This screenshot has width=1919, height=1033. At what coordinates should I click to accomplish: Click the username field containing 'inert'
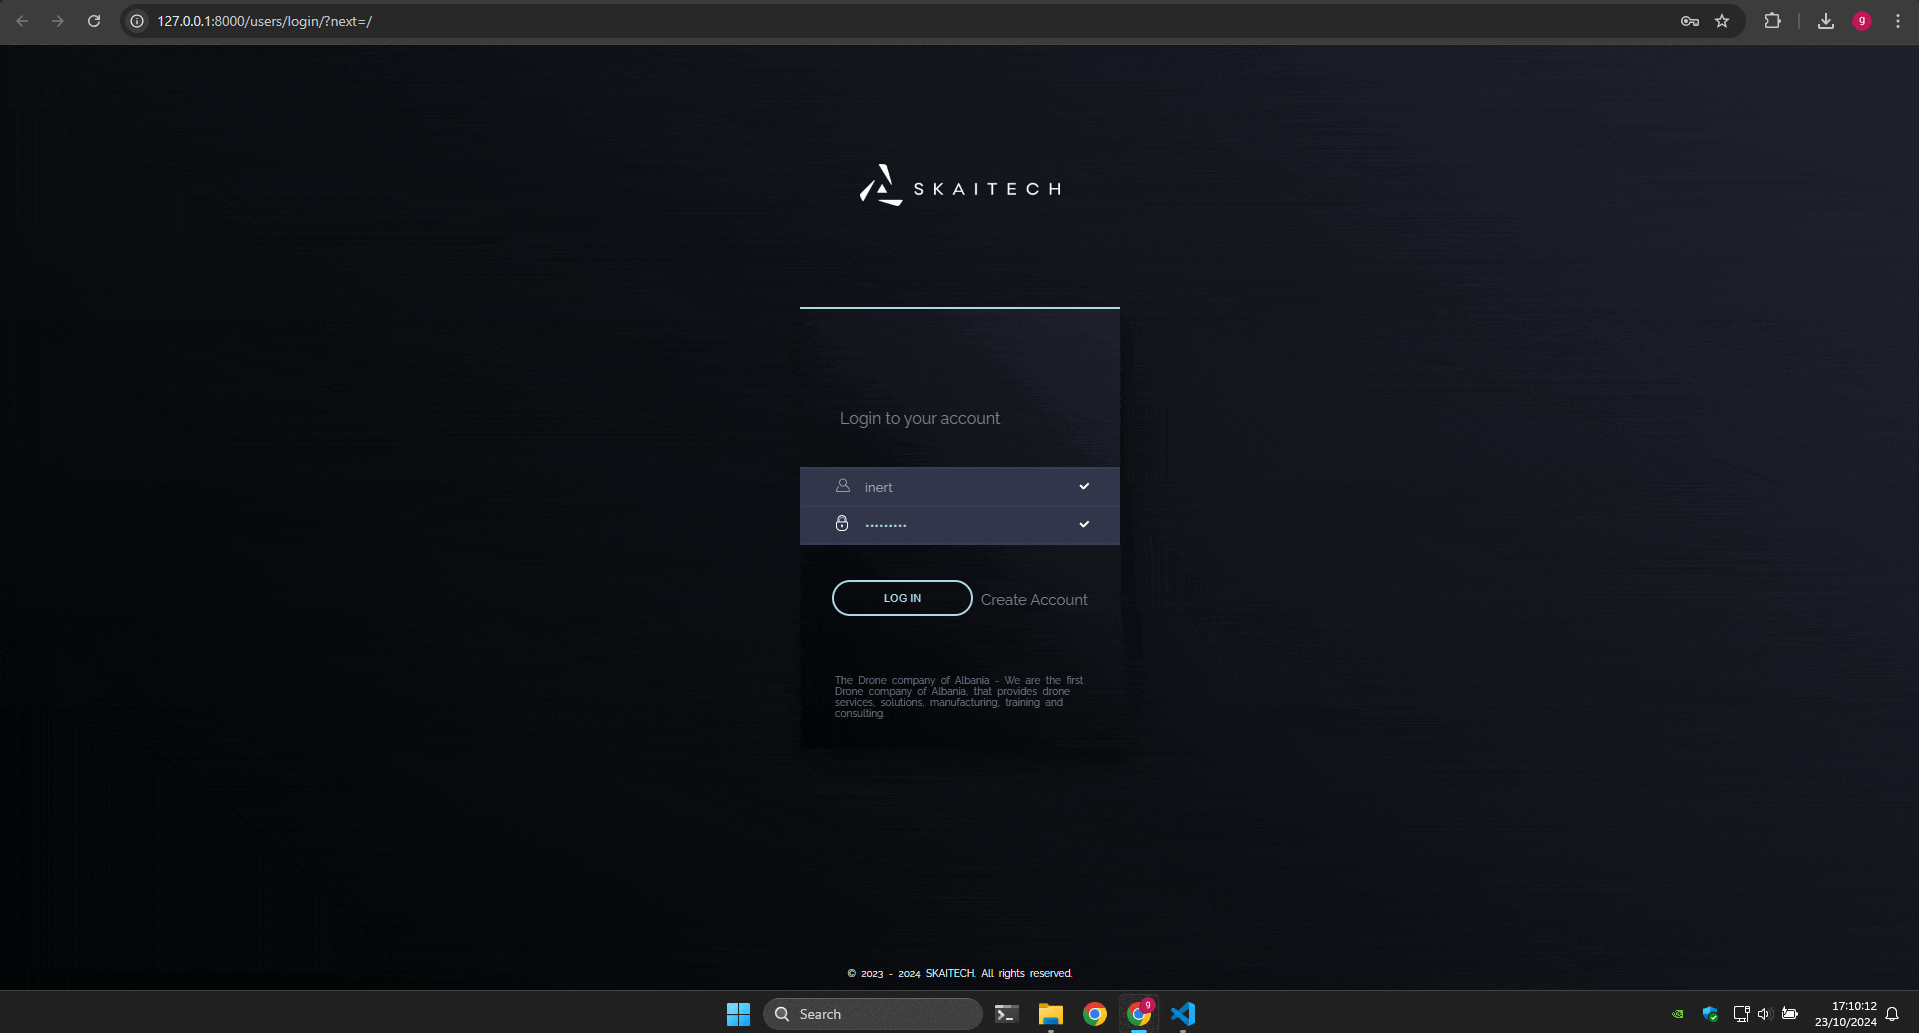[960, 487]
